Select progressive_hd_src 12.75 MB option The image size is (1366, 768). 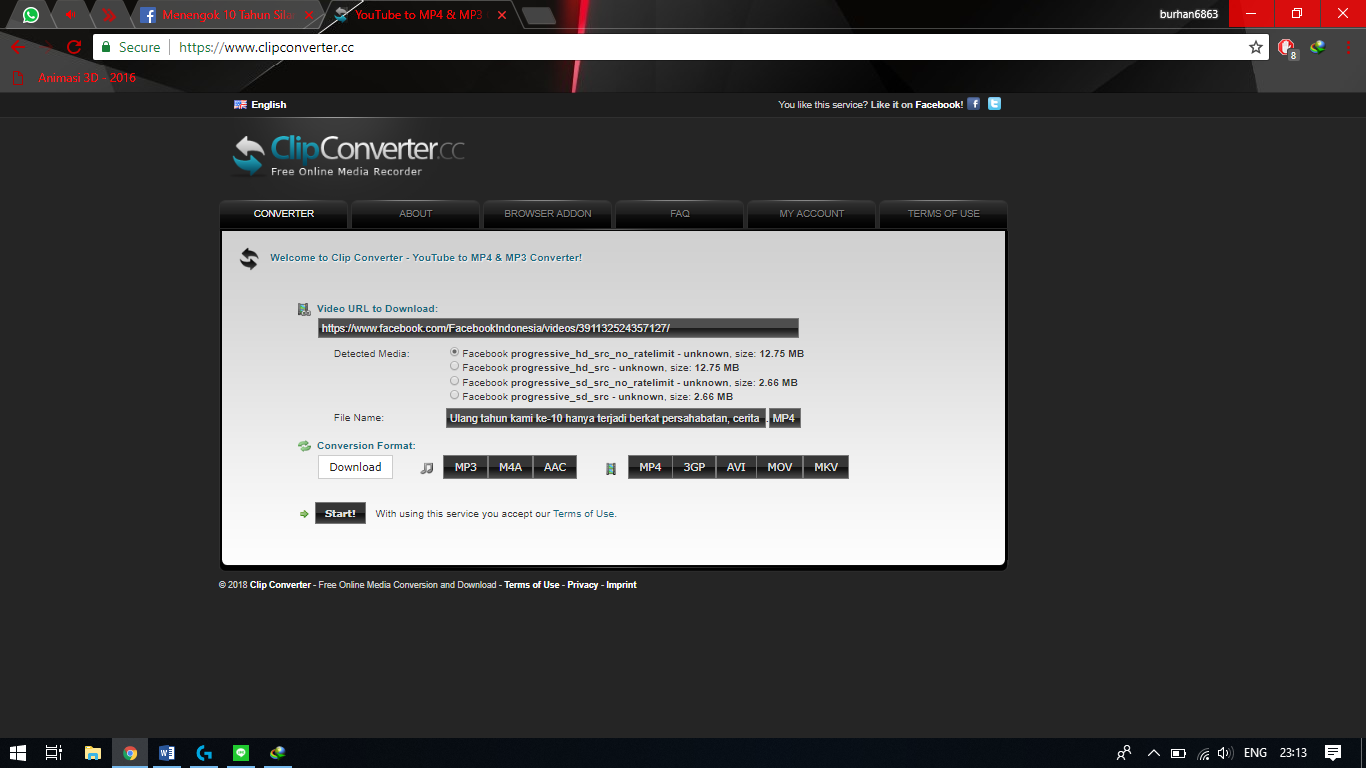455,367
